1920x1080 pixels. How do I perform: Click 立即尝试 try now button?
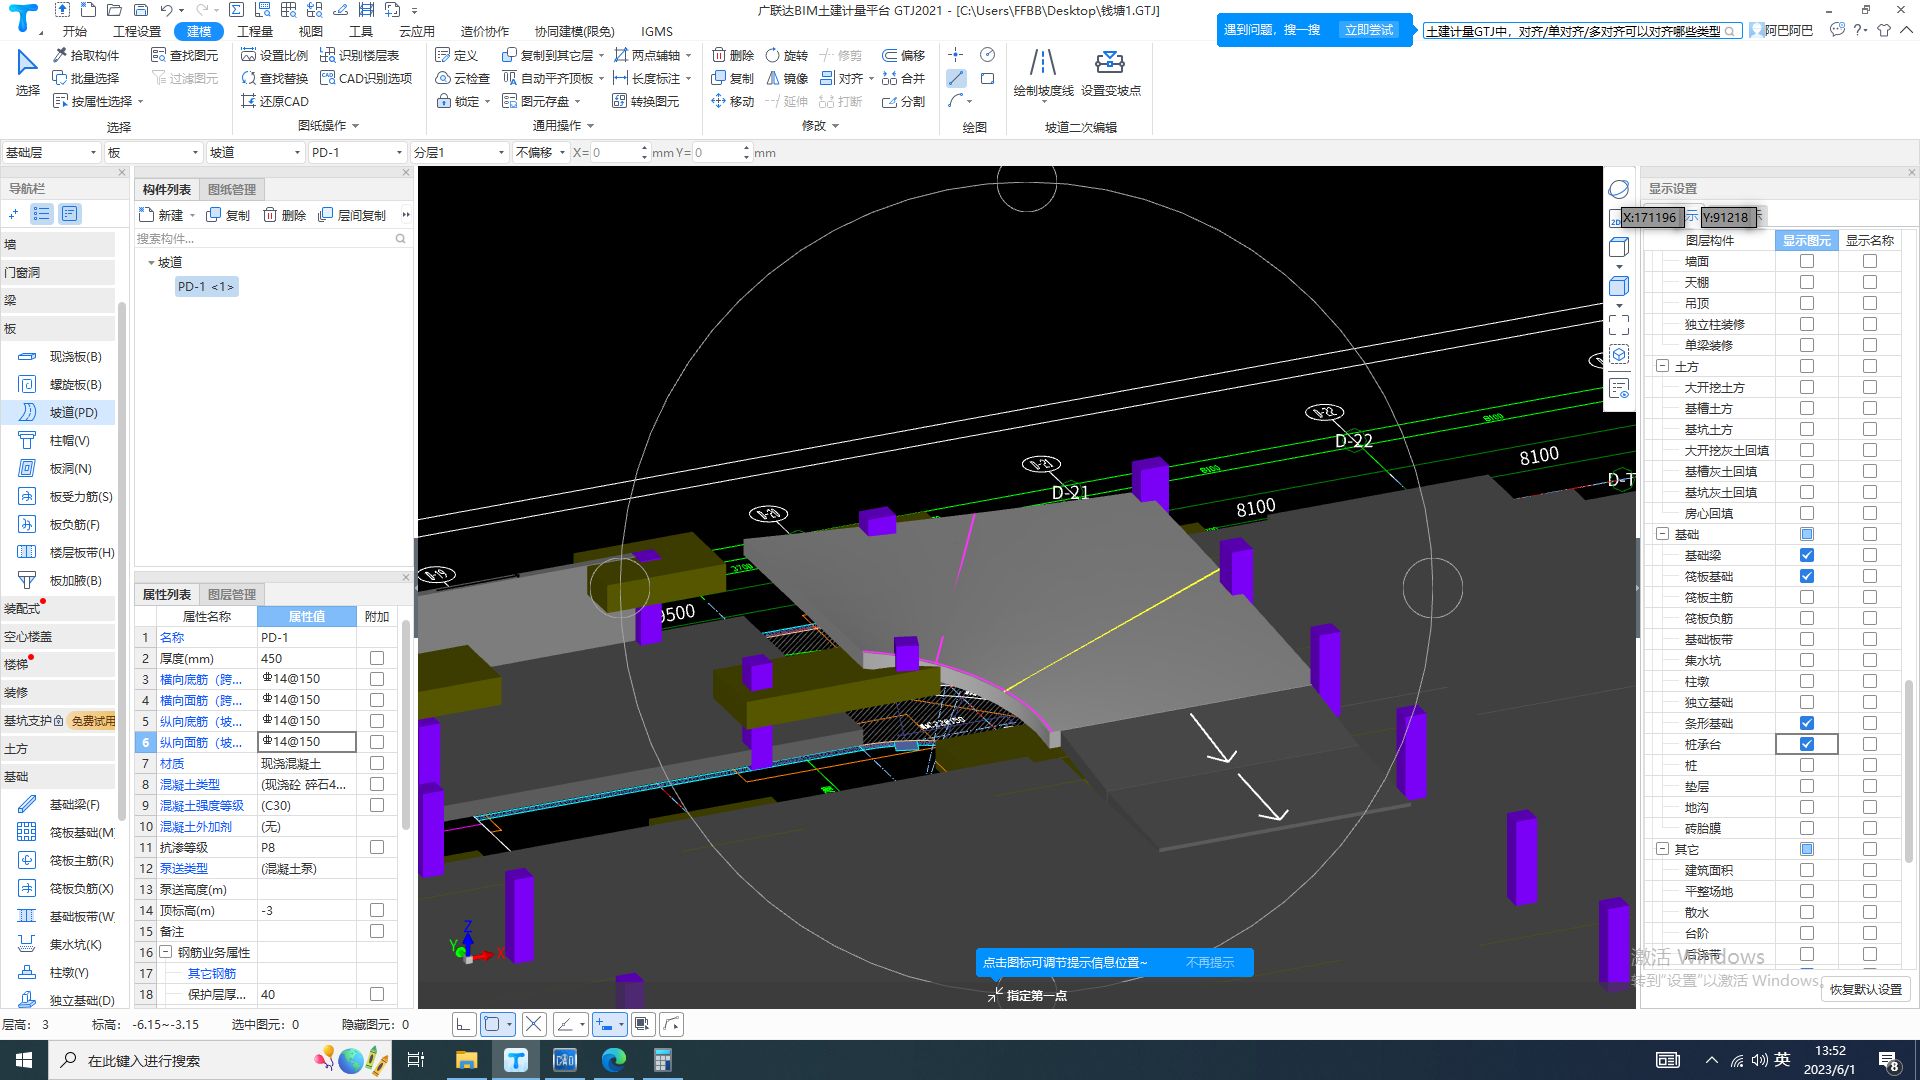point(1368,30)
